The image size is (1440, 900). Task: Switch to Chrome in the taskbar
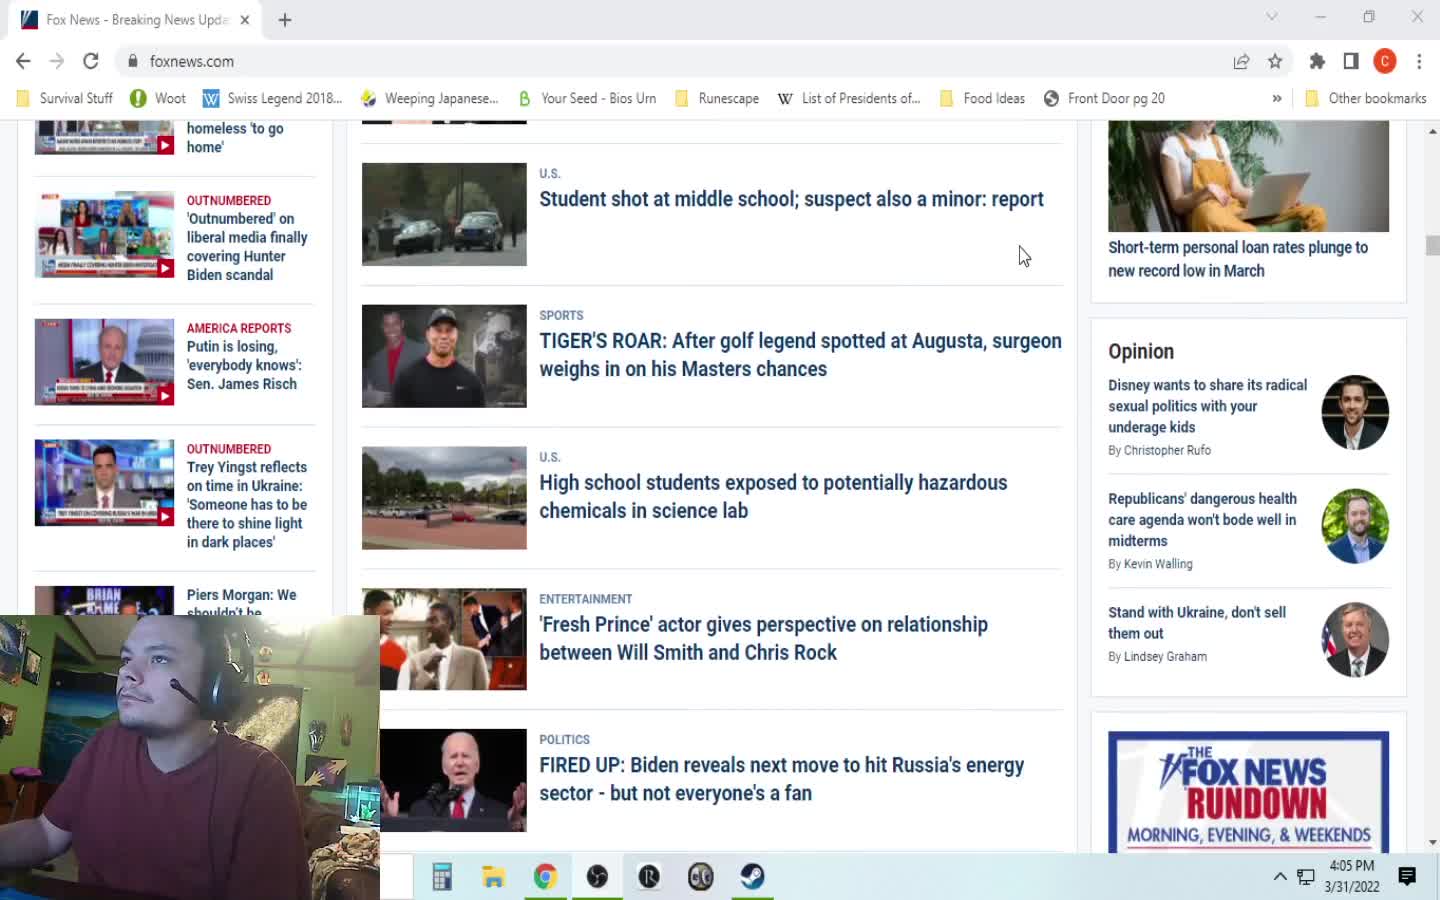545,877
